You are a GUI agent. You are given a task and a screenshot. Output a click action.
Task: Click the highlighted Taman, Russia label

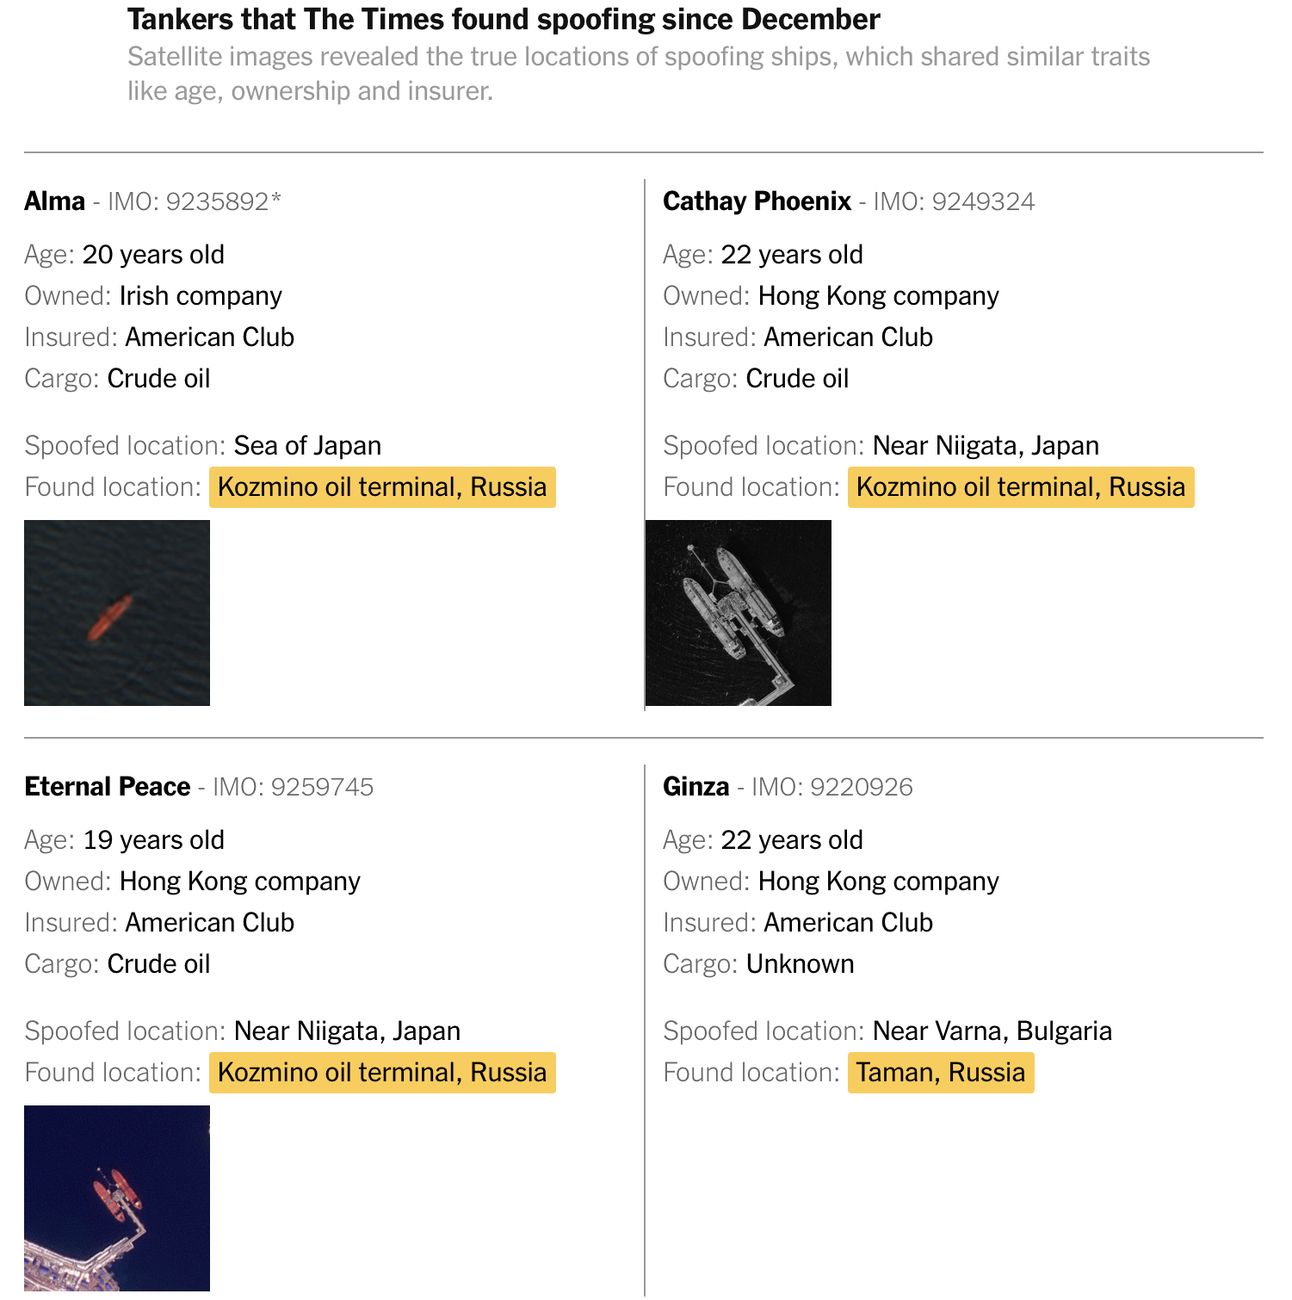point(941,1072)
